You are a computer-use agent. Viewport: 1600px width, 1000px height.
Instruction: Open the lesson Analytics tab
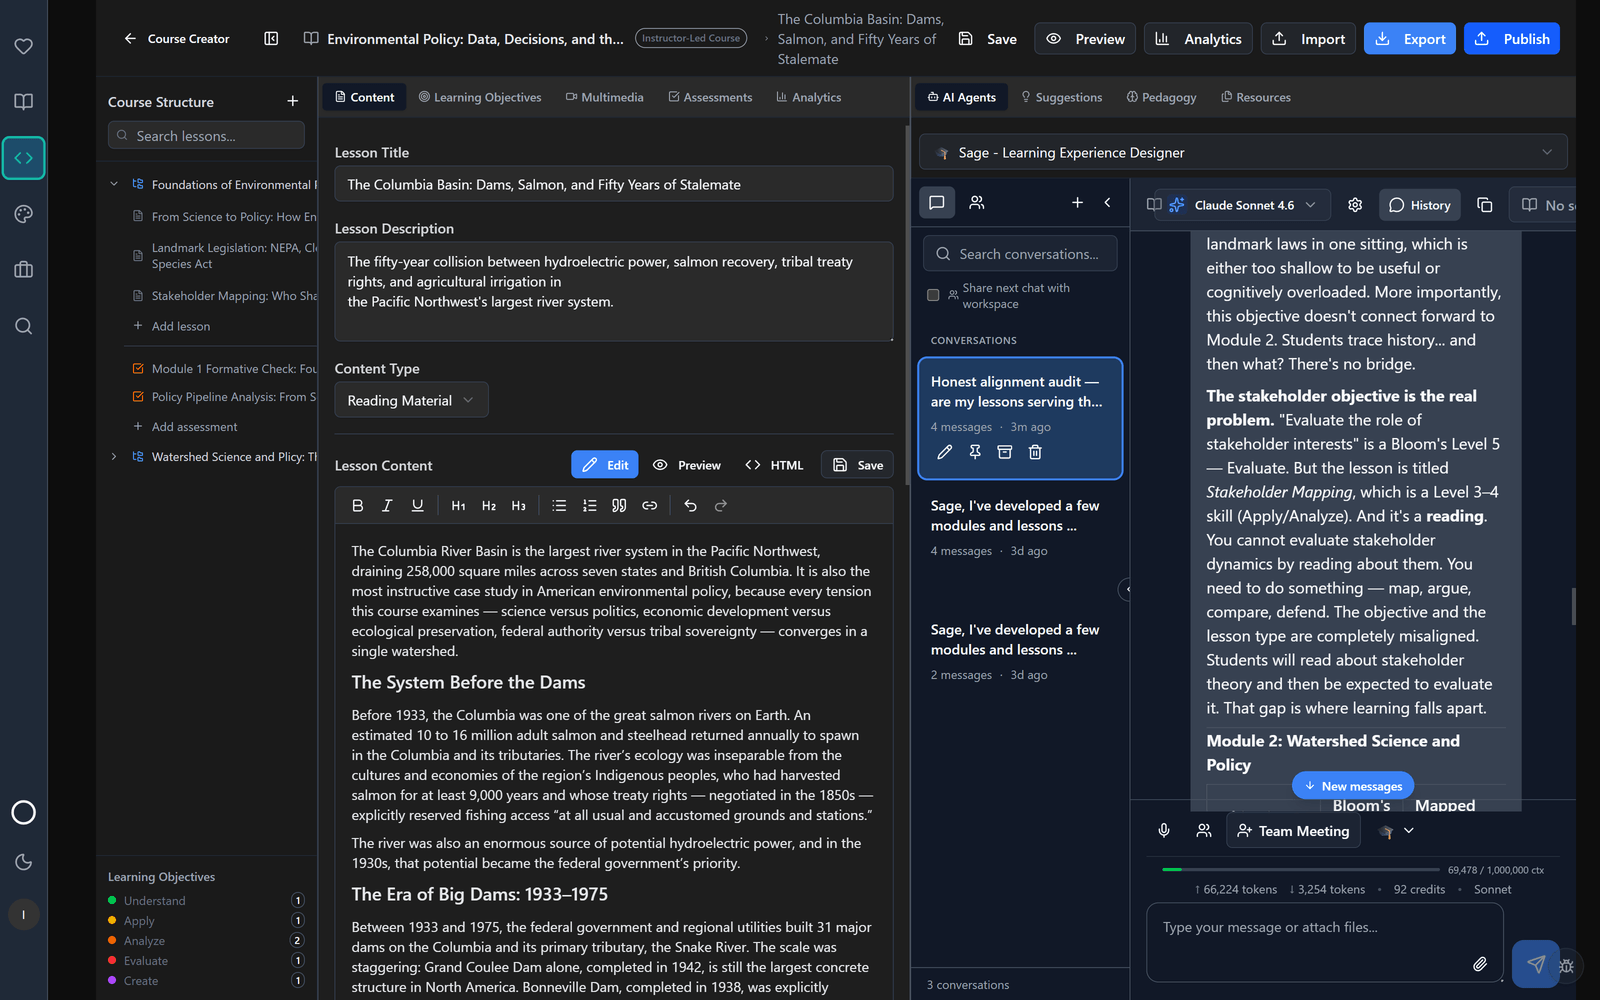(x=809, y=97)
